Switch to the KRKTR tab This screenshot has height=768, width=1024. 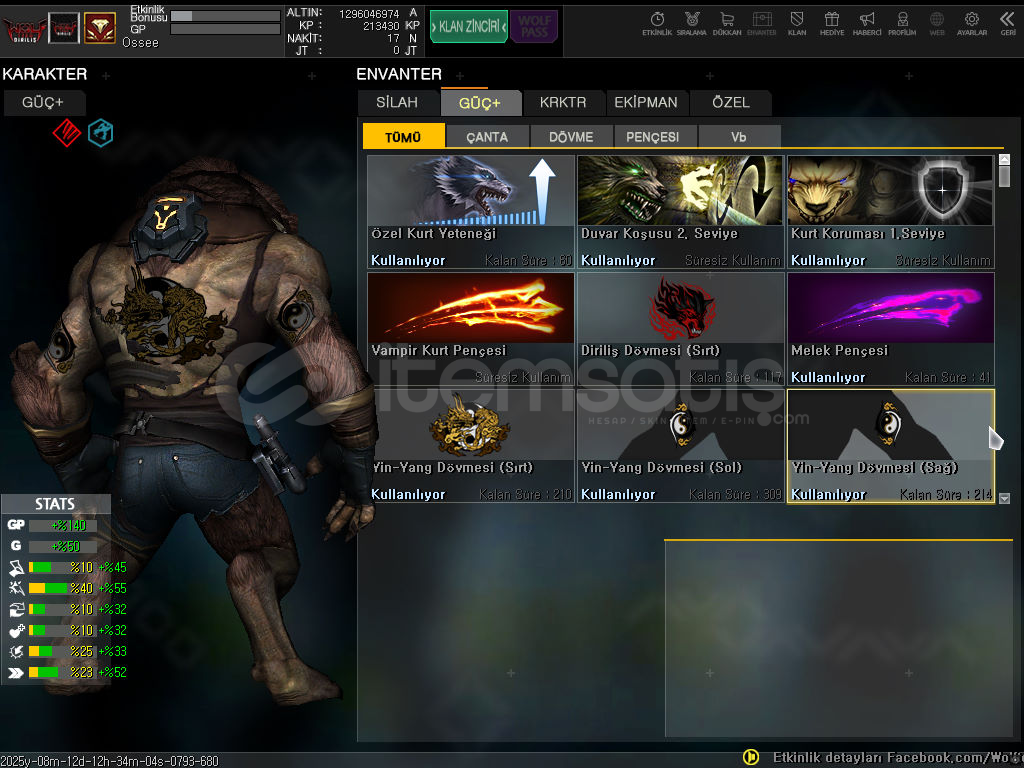click(563, 103)
